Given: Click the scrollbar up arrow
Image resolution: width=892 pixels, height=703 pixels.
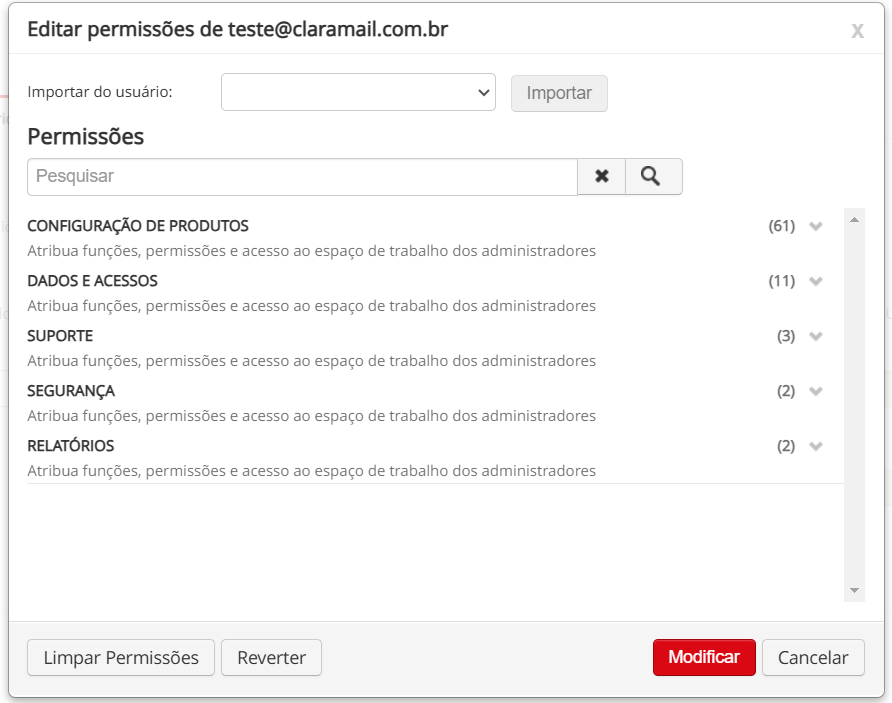Looking at the screenshot, I should (855, 218).
